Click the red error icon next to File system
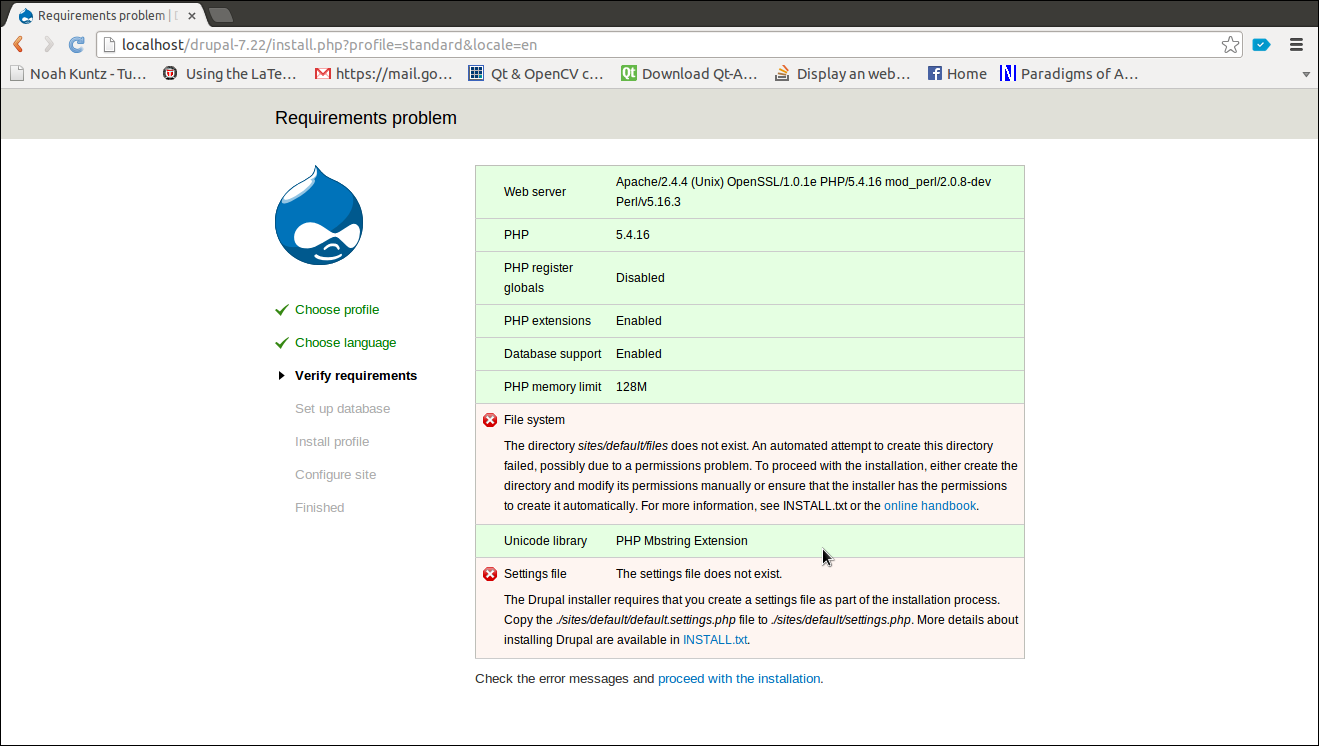Viewport: 1319px width, 746px height. pyautogui.click(x=490, y=420)
